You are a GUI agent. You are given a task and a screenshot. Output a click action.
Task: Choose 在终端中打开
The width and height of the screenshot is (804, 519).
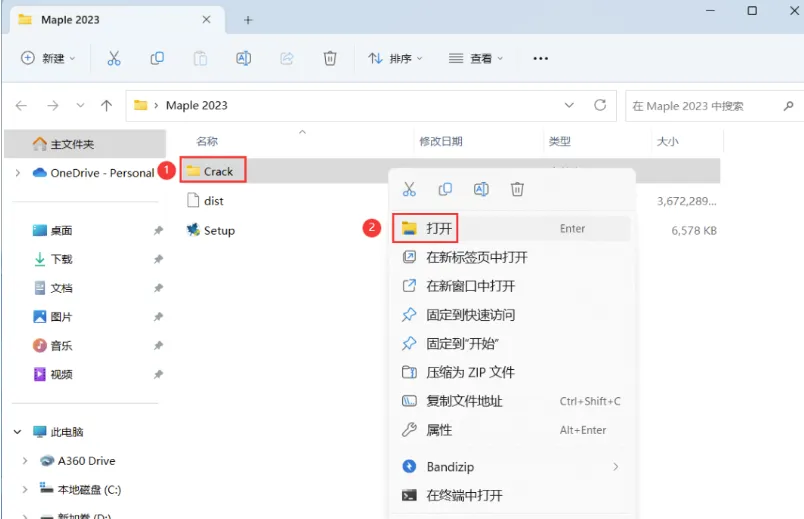[x=511, y=495]
